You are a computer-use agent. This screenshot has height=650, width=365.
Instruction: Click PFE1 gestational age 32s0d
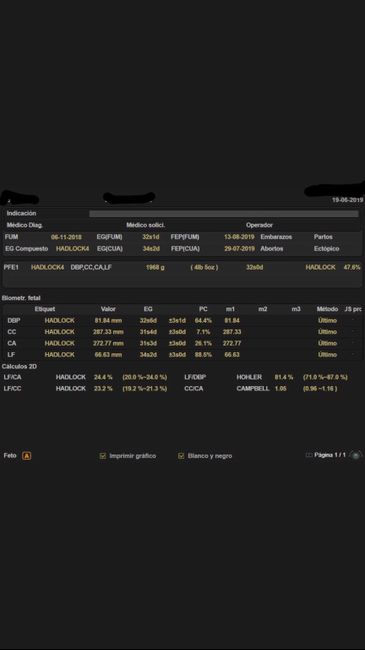[254, 267]
